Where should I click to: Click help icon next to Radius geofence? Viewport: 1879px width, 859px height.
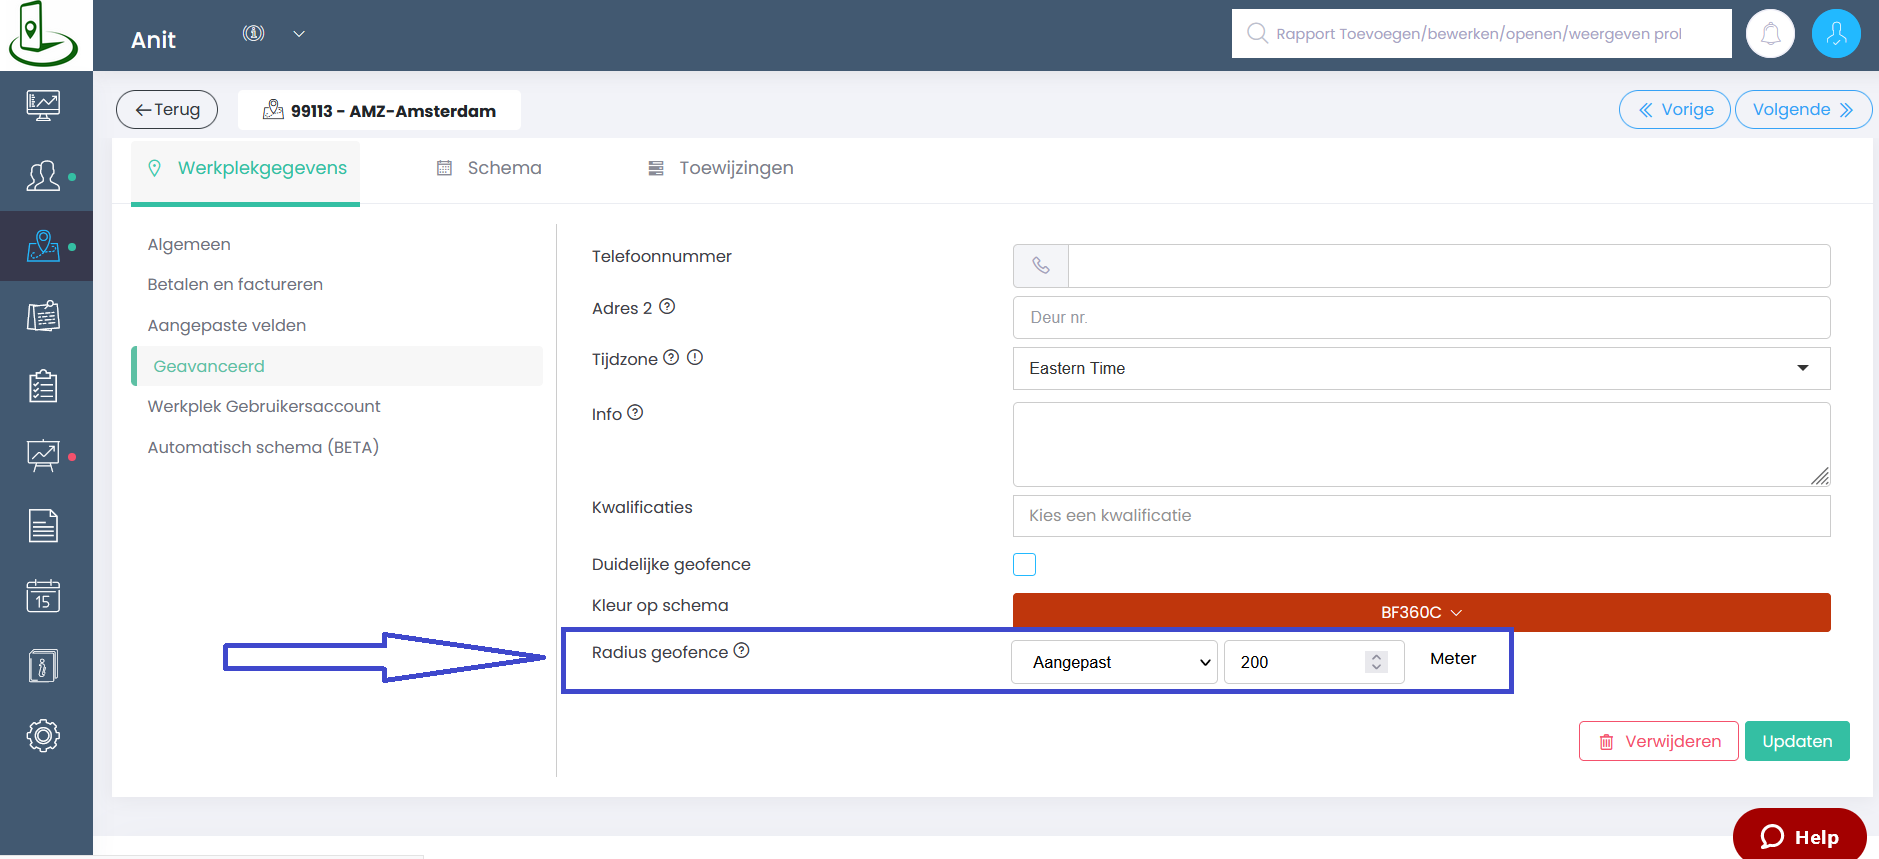click(x=741, y=651)
